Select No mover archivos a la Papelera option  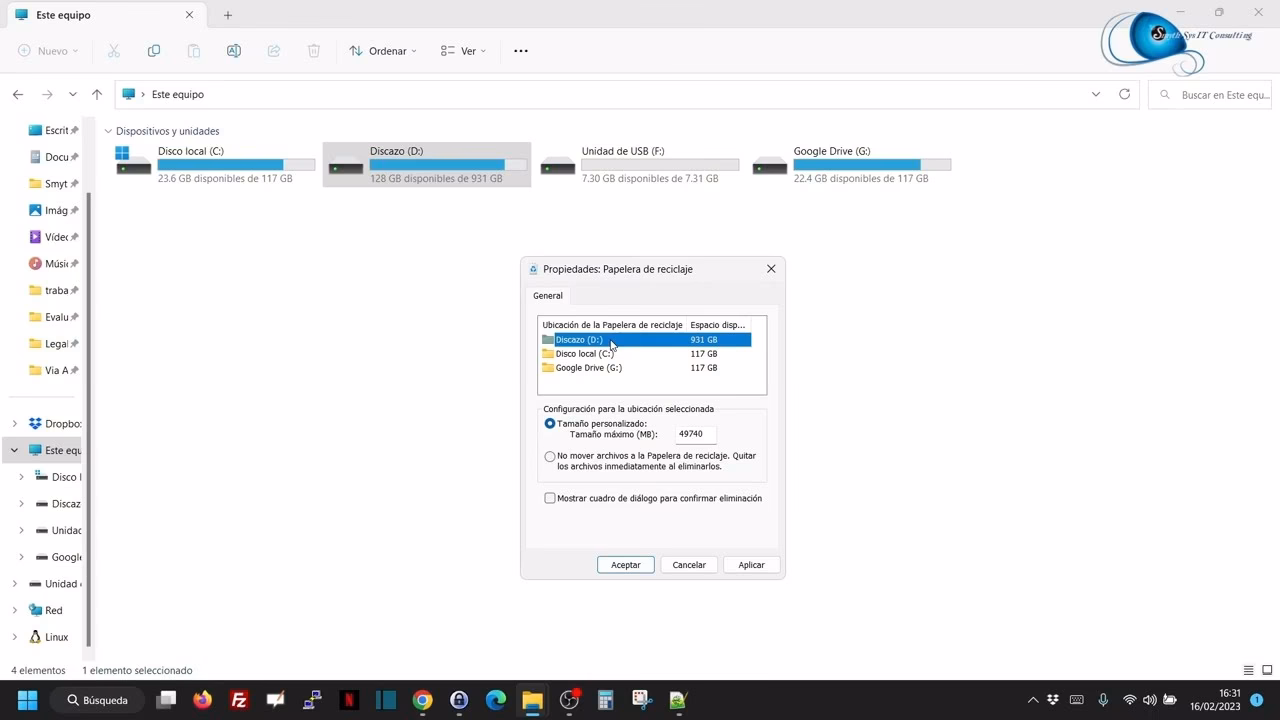pyautogui.click(x=550, y=457)
